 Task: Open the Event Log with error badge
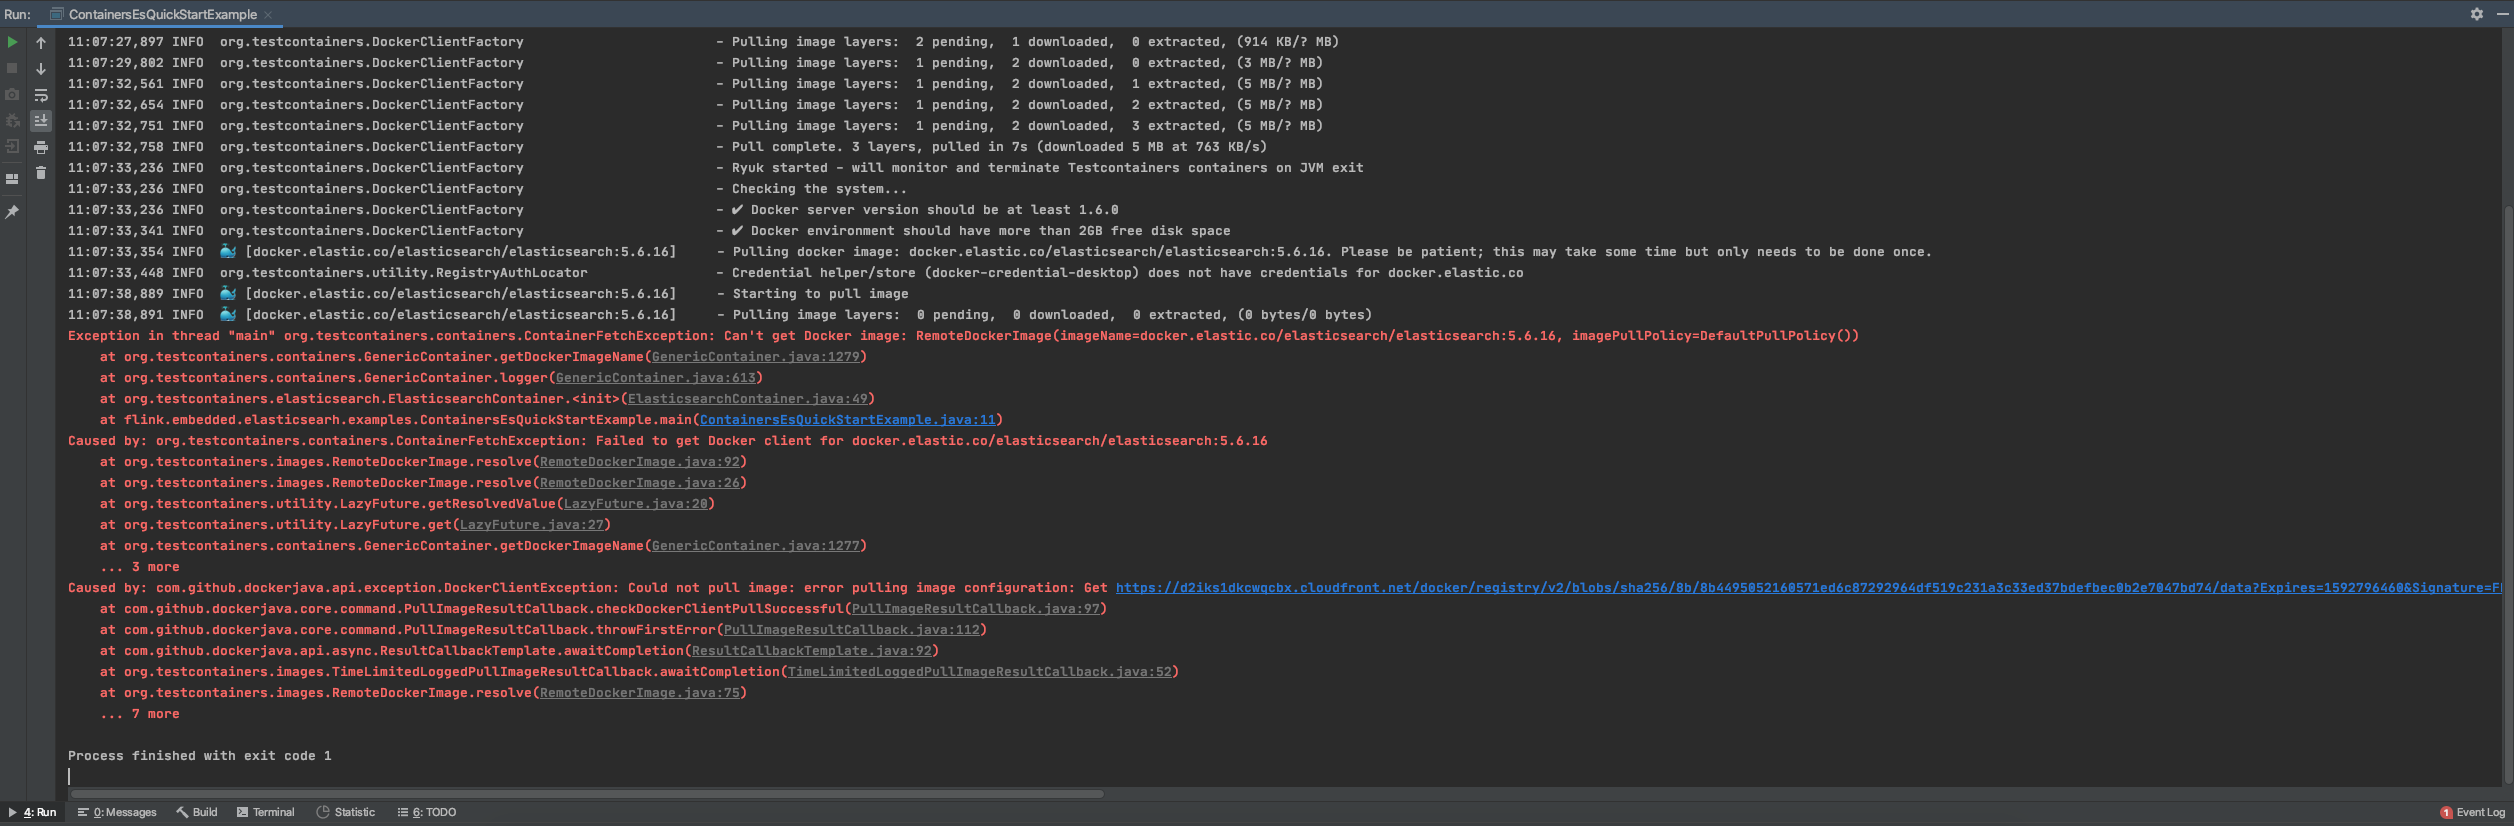[2472, 812]
